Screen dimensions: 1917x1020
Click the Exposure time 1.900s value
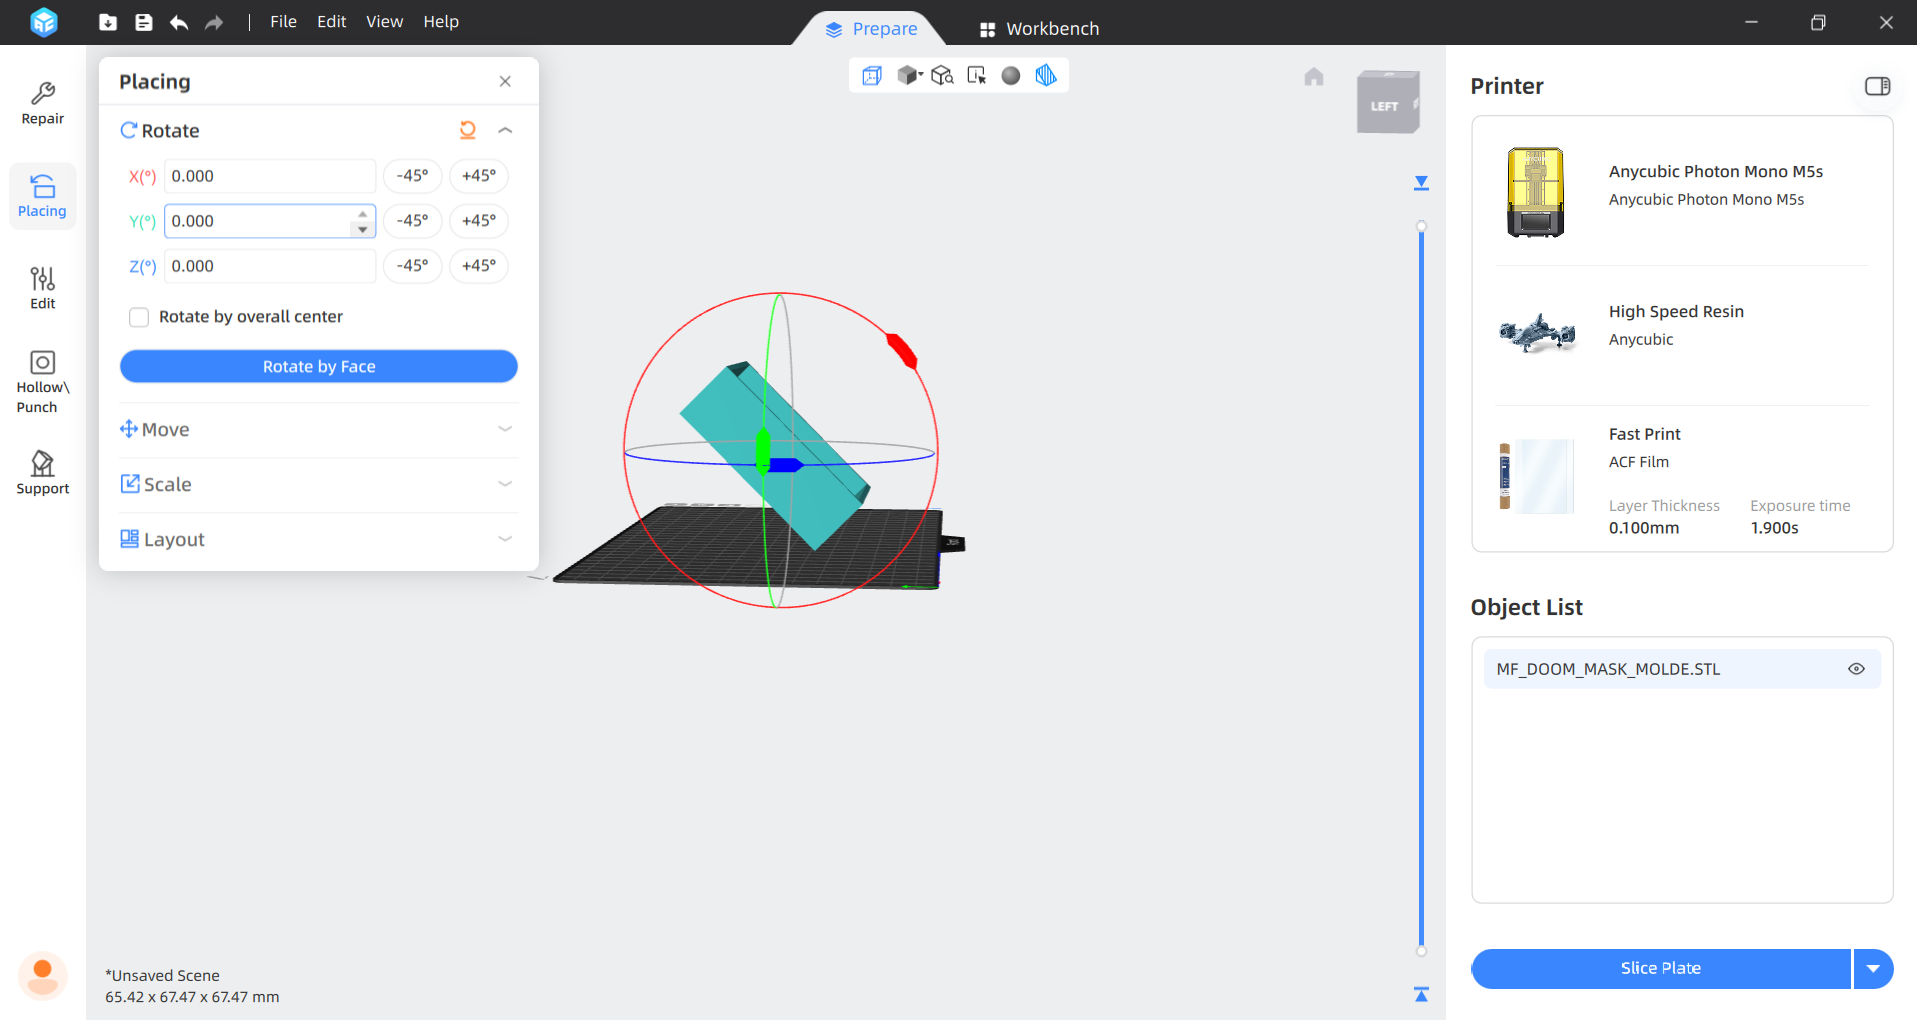pyautogui.click(x=1774, y=528)
